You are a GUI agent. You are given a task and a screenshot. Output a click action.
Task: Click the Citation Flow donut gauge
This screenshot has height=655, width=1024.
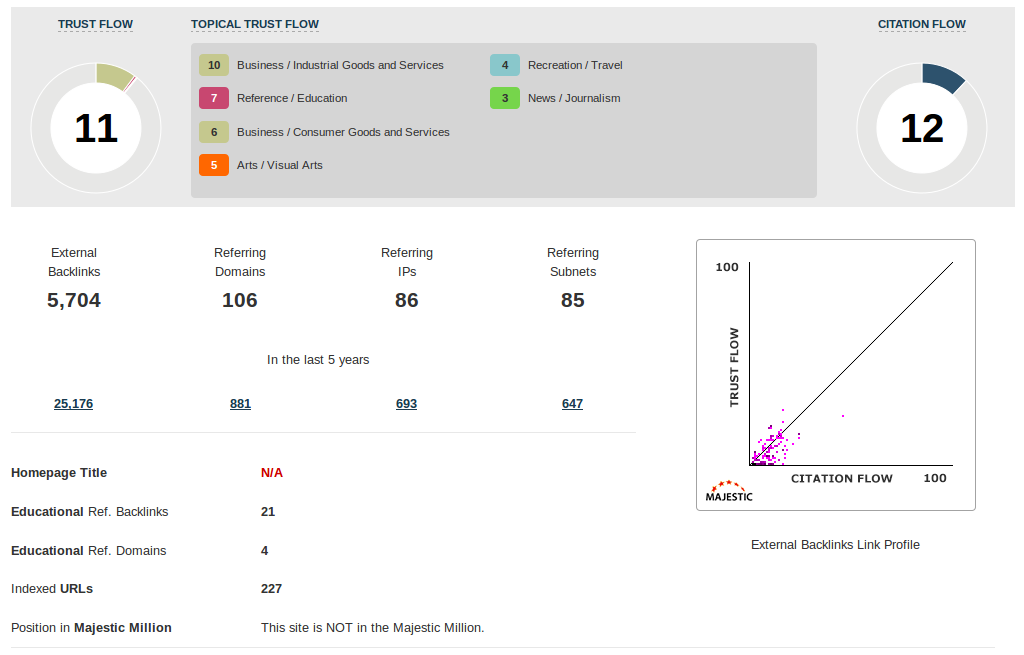coord(921,128)
